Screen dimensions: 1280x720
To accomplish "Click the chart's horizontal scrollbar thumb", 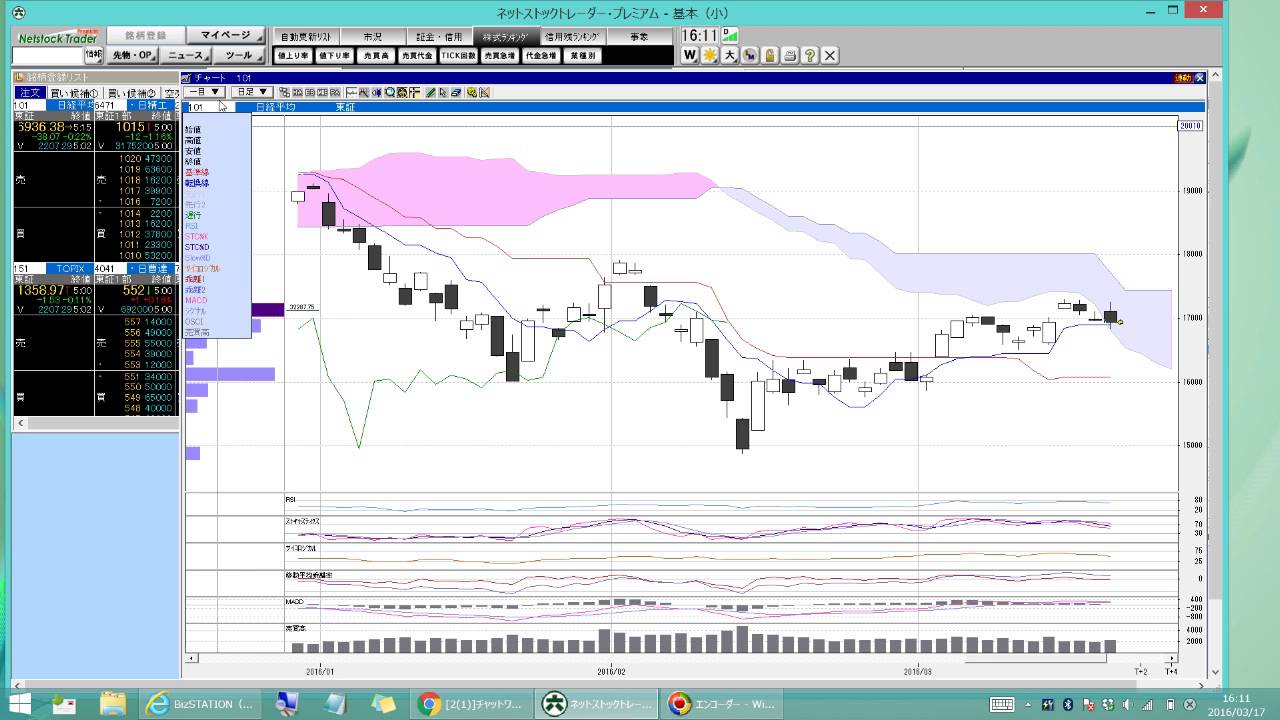I will coord(1035,658).
